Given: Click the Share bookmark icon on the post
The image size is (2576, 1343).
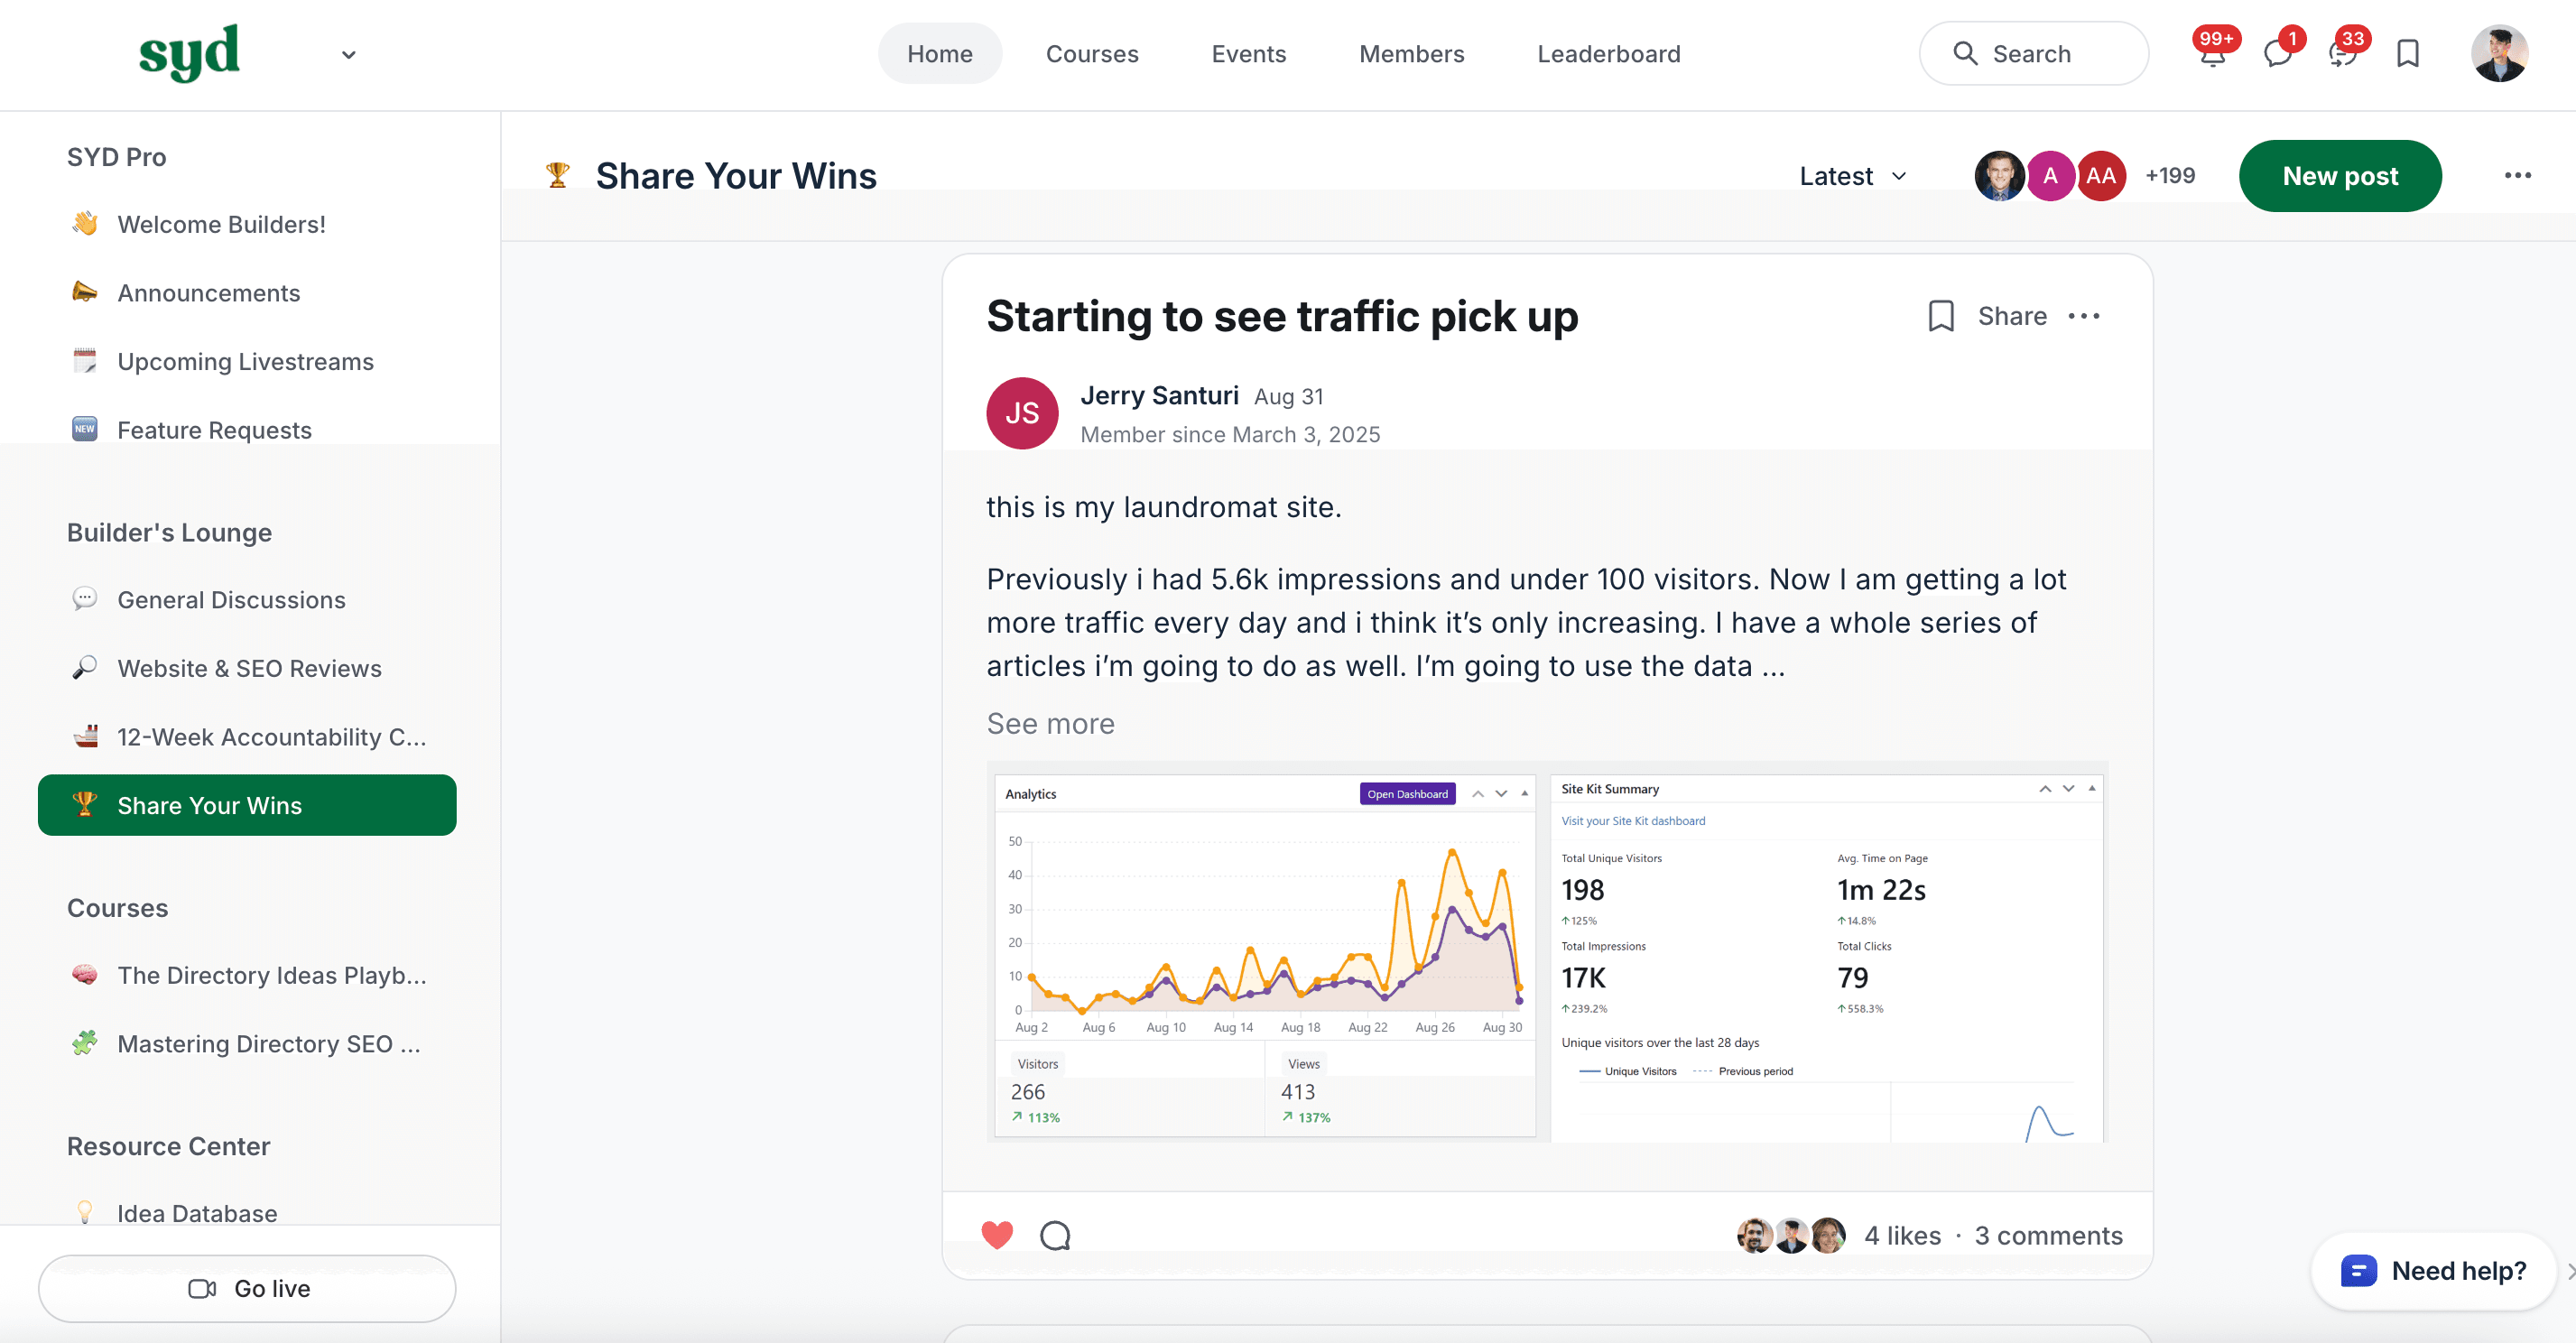Looking at the screenshot, I should click(x=1940, y=315).
